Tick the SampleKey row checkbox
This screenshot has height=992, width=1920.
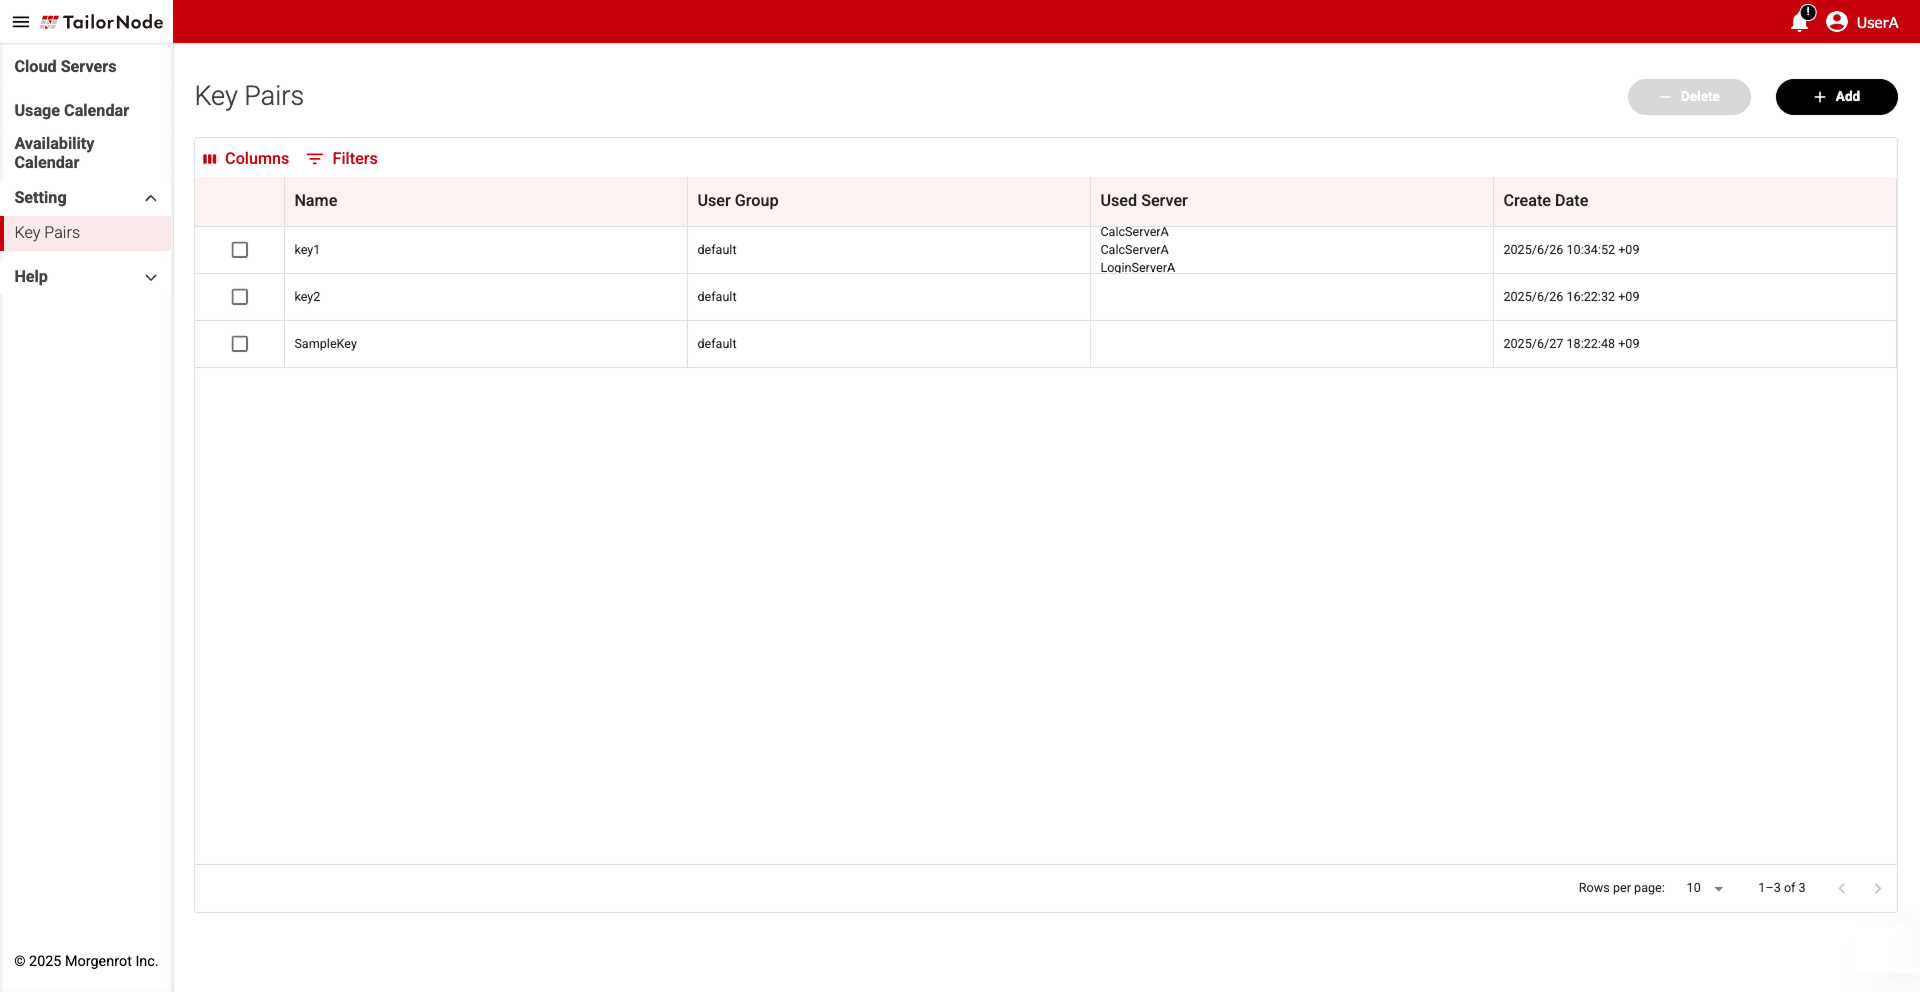tap(240, 344)
